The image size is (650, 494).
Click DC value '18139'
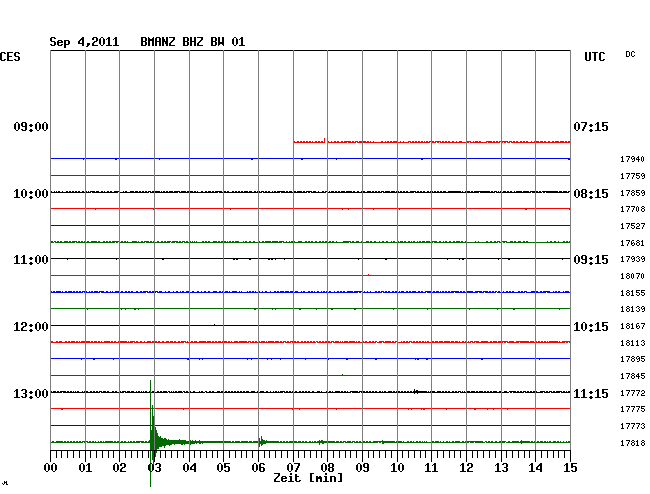pyautogui.click(x=633, y=309)
